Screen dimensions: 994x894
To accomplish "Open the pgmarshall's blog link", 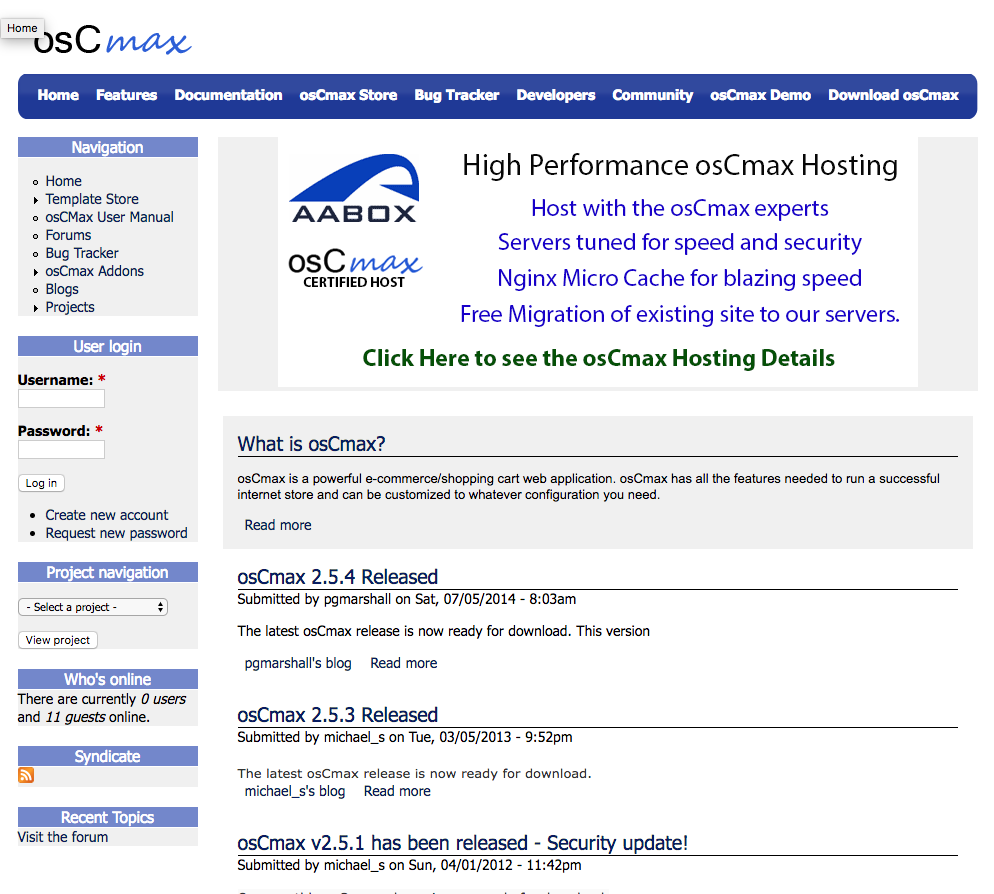I will tap(298, 663).
